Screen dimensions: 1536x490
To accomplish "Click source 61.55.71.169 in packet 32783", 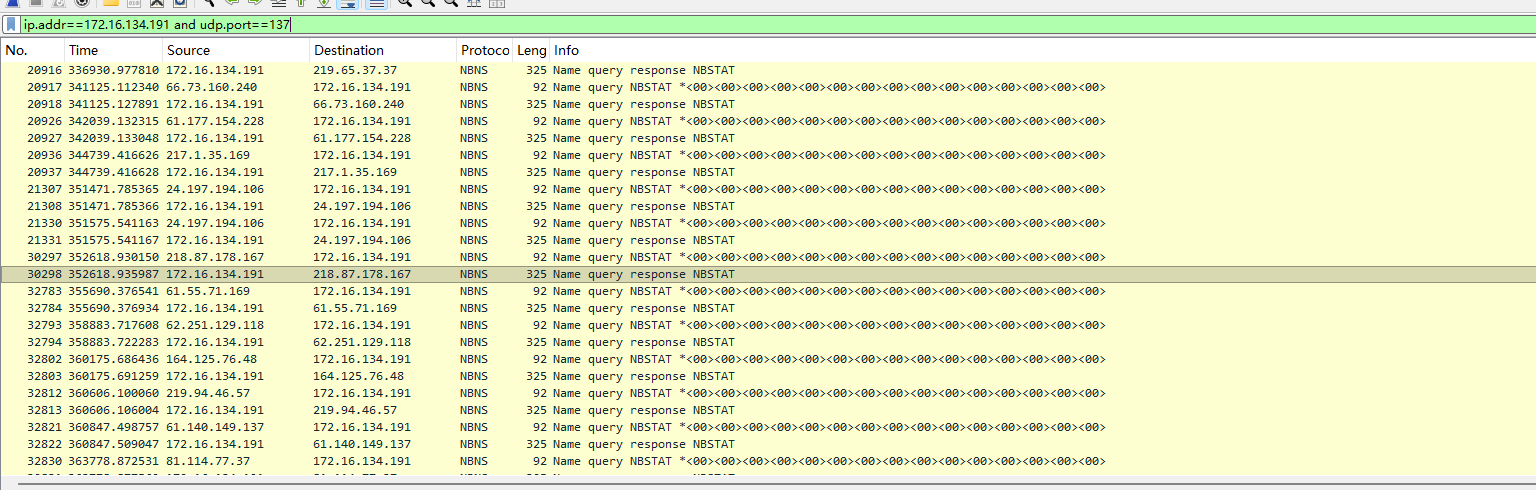I will [208, 291].
